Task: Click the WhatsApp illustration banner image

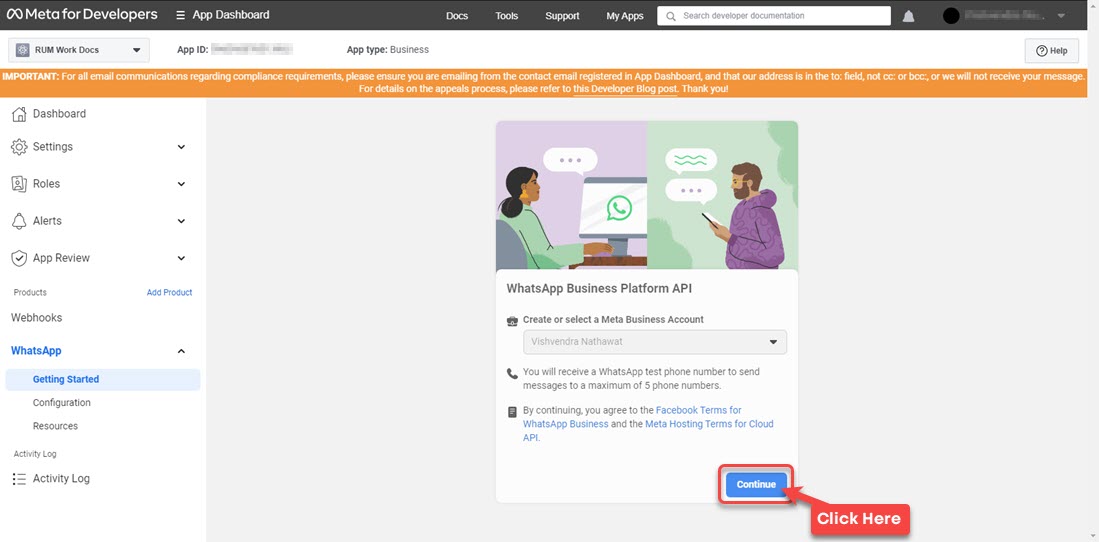Action: (x=647, y=195)
